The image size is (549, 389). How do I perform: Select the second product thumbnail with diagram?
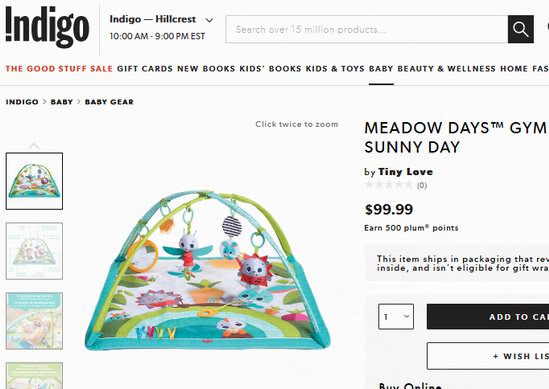pos(34,251)
